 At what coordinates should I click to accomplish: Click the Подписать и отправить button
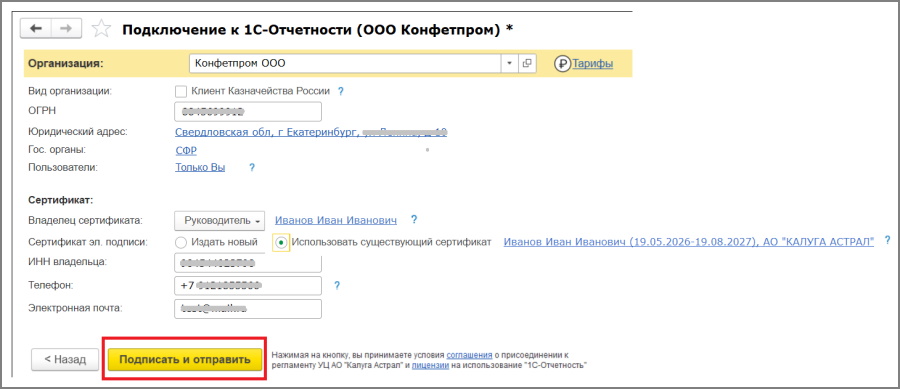[185, 360]
